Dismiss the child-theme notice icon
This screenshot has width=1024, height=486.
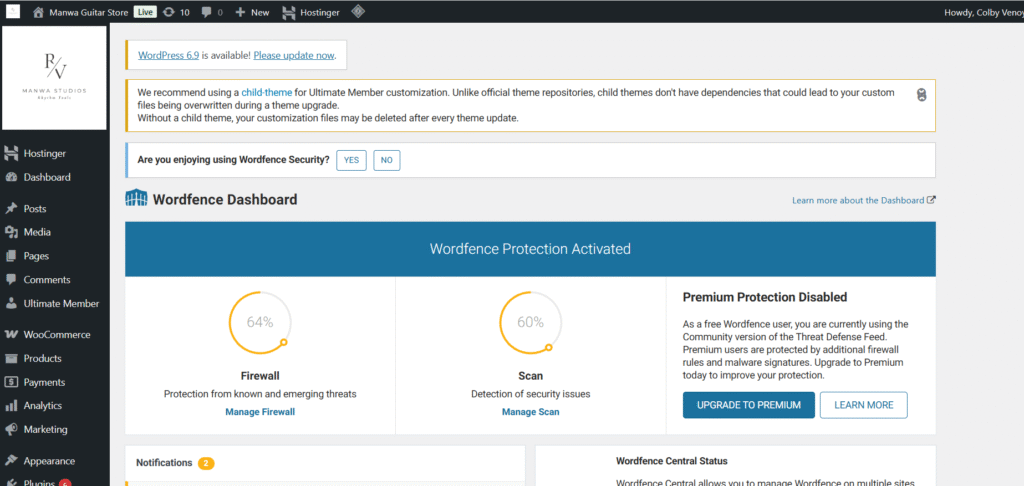[x=921, y=94]
